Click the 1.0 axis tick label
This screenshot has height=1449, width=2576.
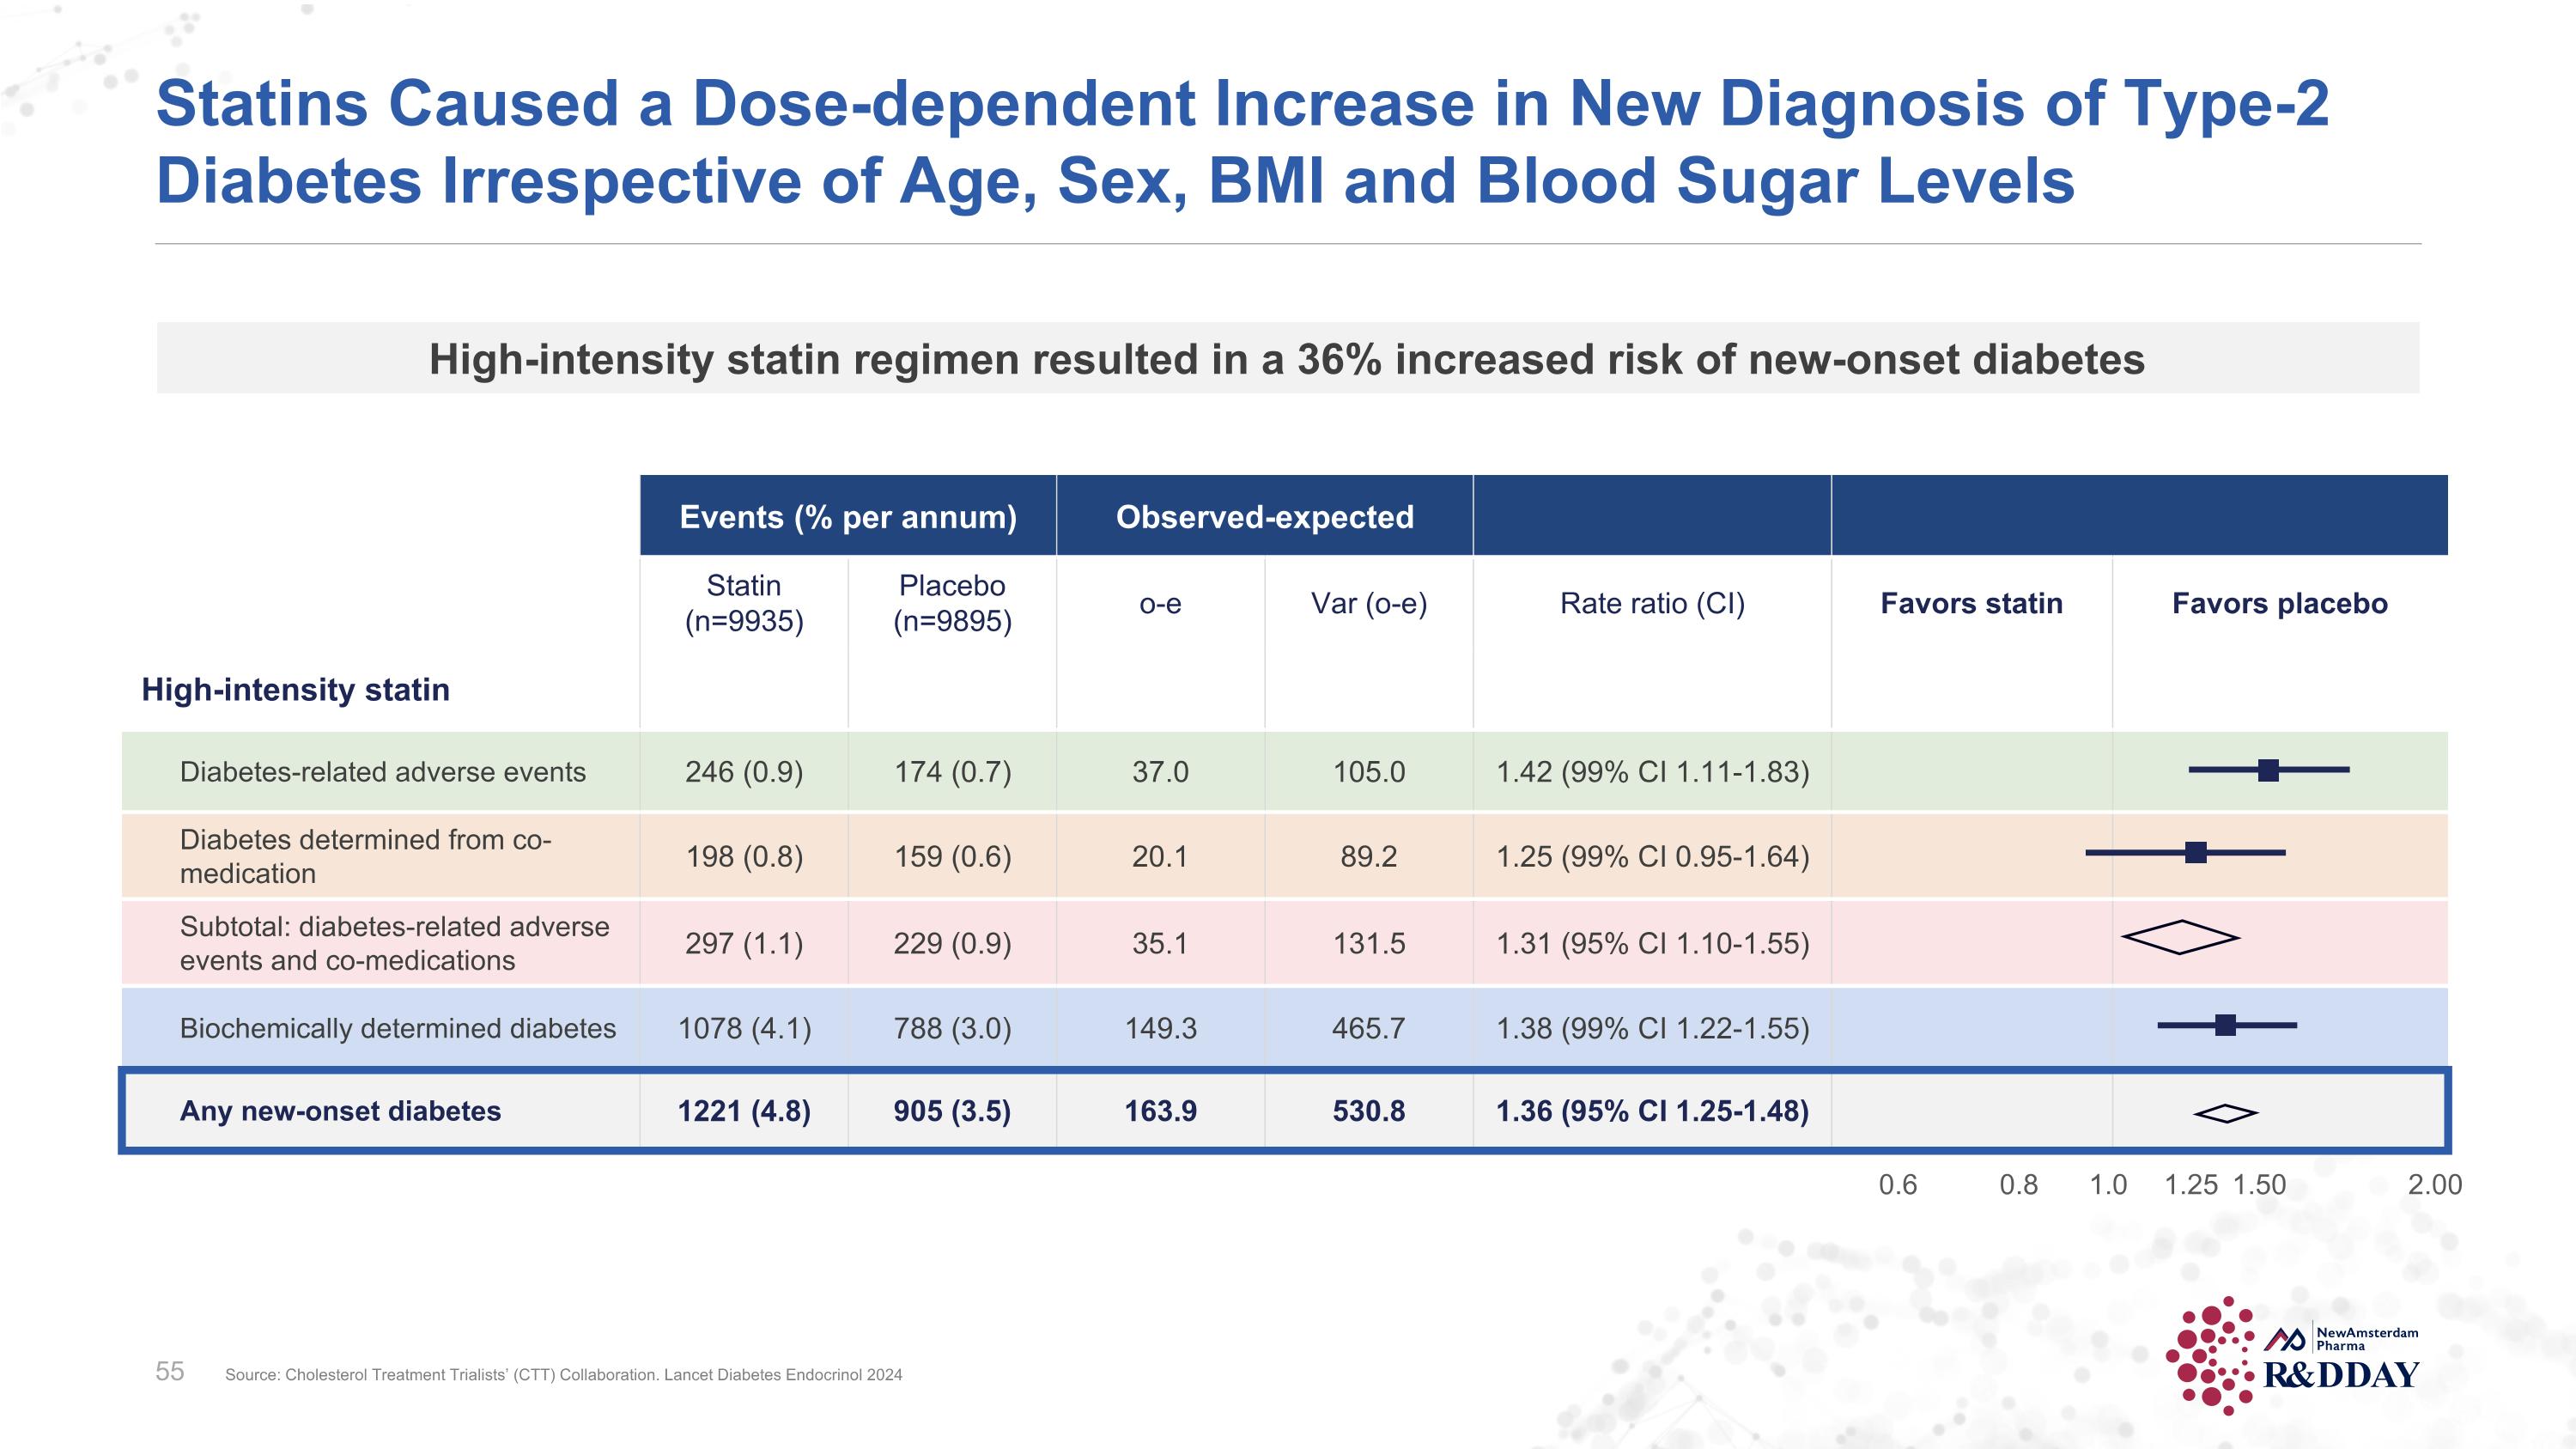point(2108,1185)
